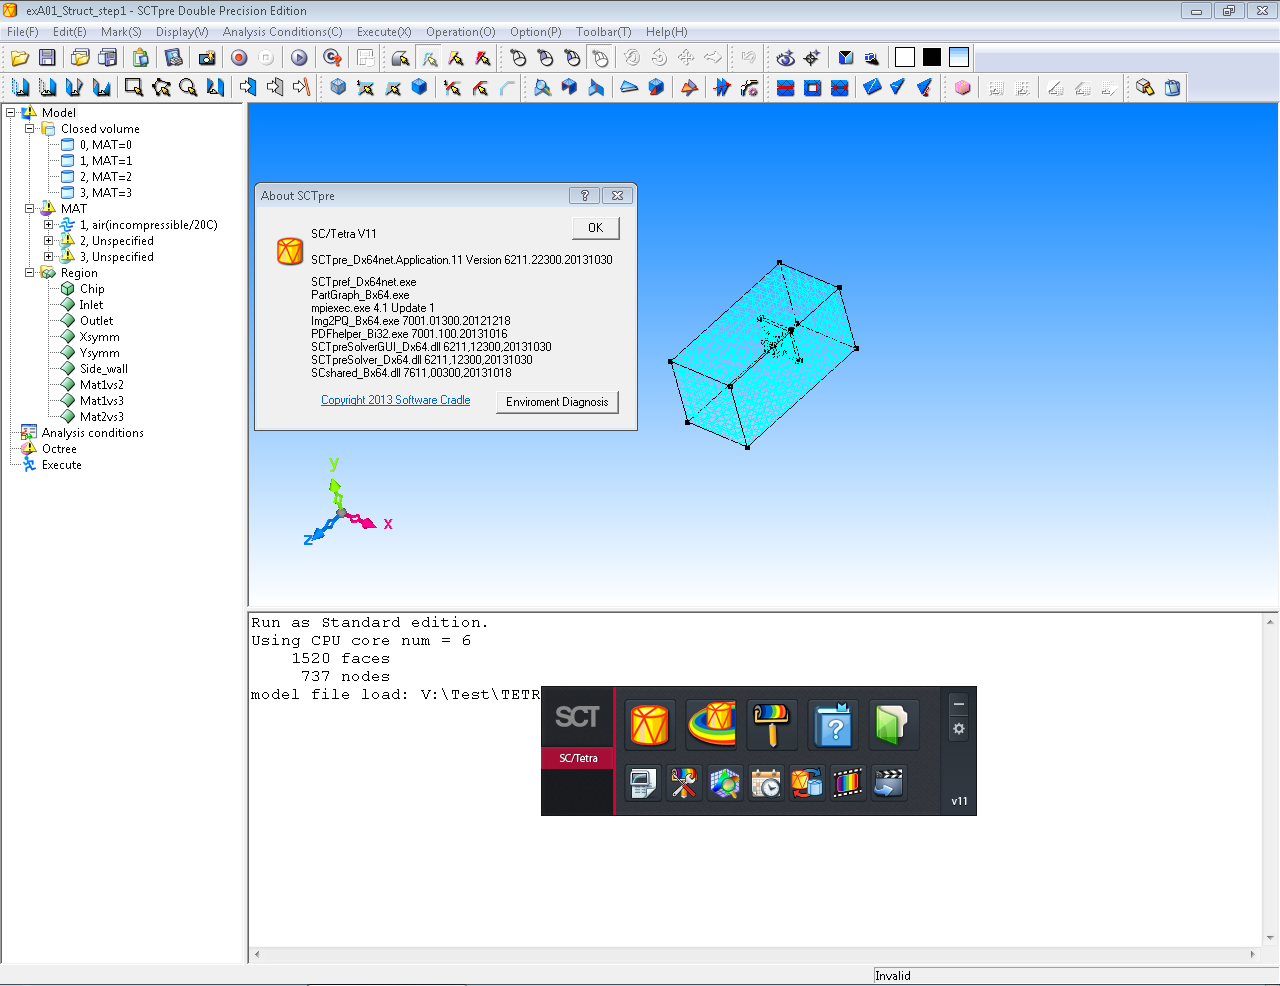
Task: Click the clapperboard export icon in launcher
Action: point(889,783)
